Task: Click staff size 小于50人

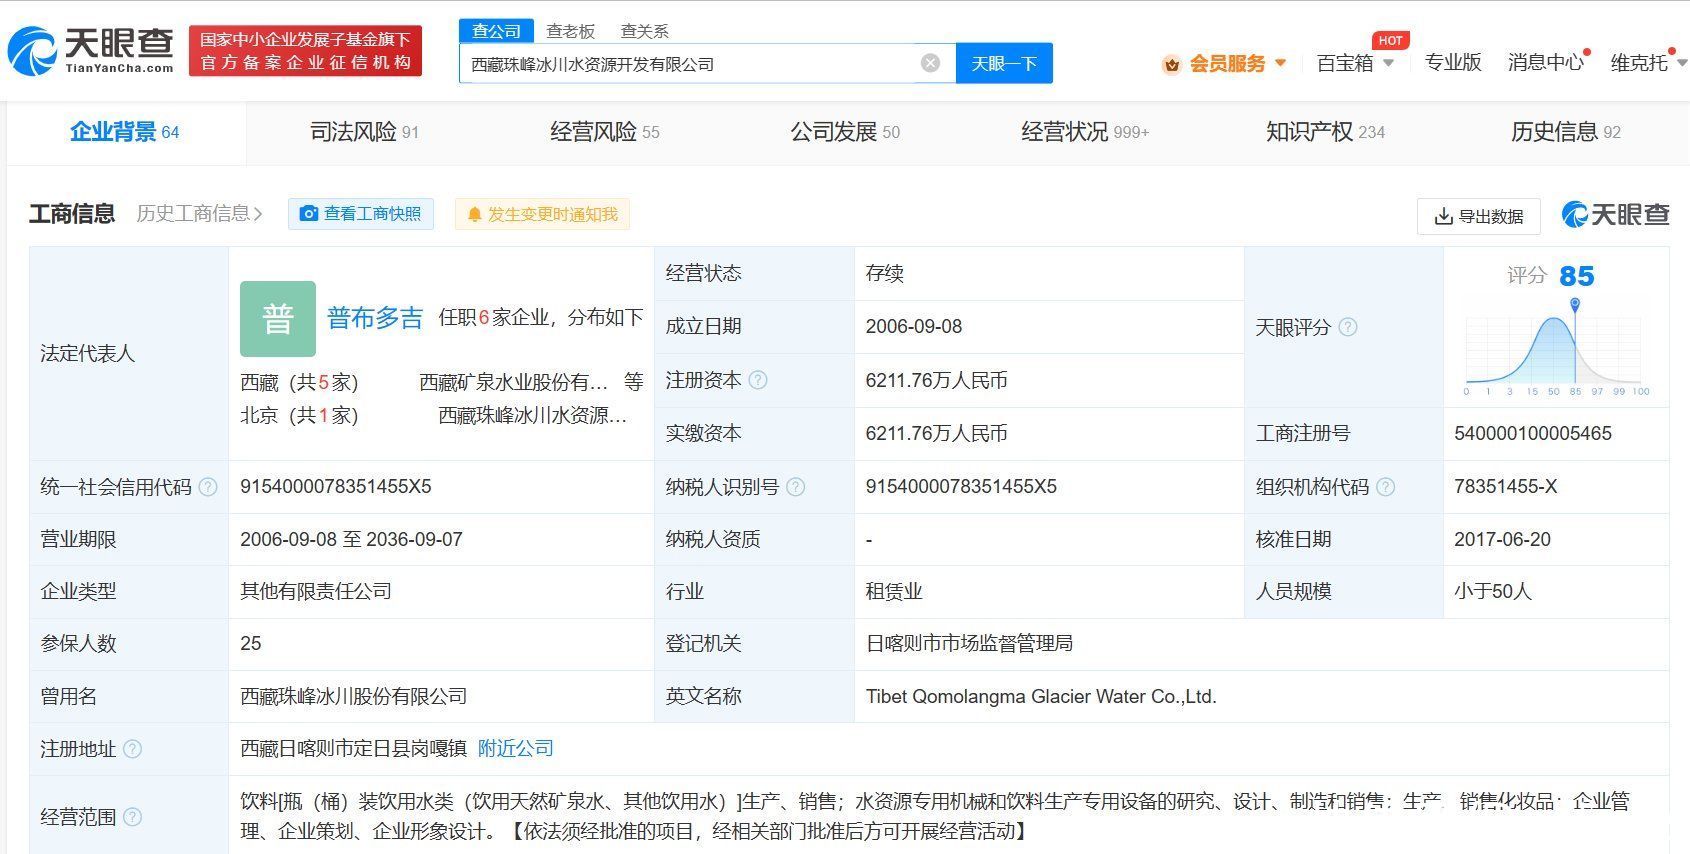Action: click(x=1493, y=591)
